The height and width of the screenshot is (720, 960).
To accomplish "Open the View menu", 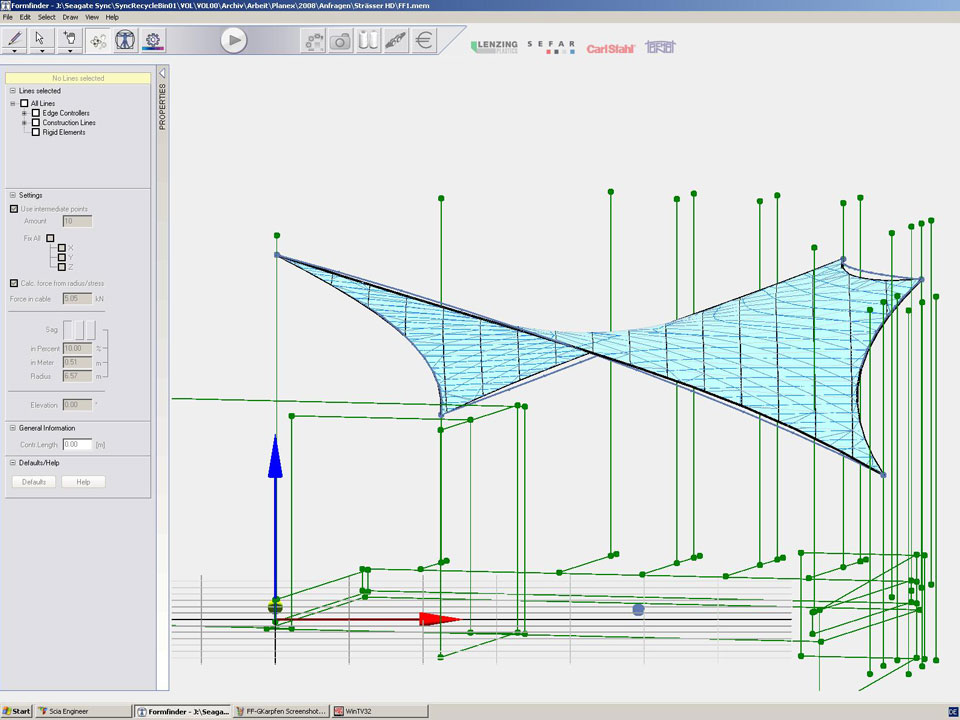I will tap(92, 17).
